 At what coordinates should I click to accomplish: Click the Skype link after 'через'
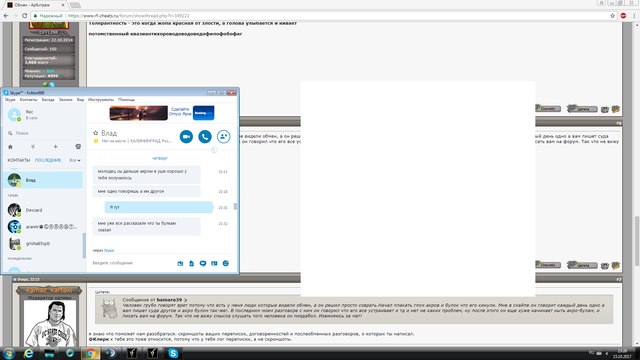[109, 250]
